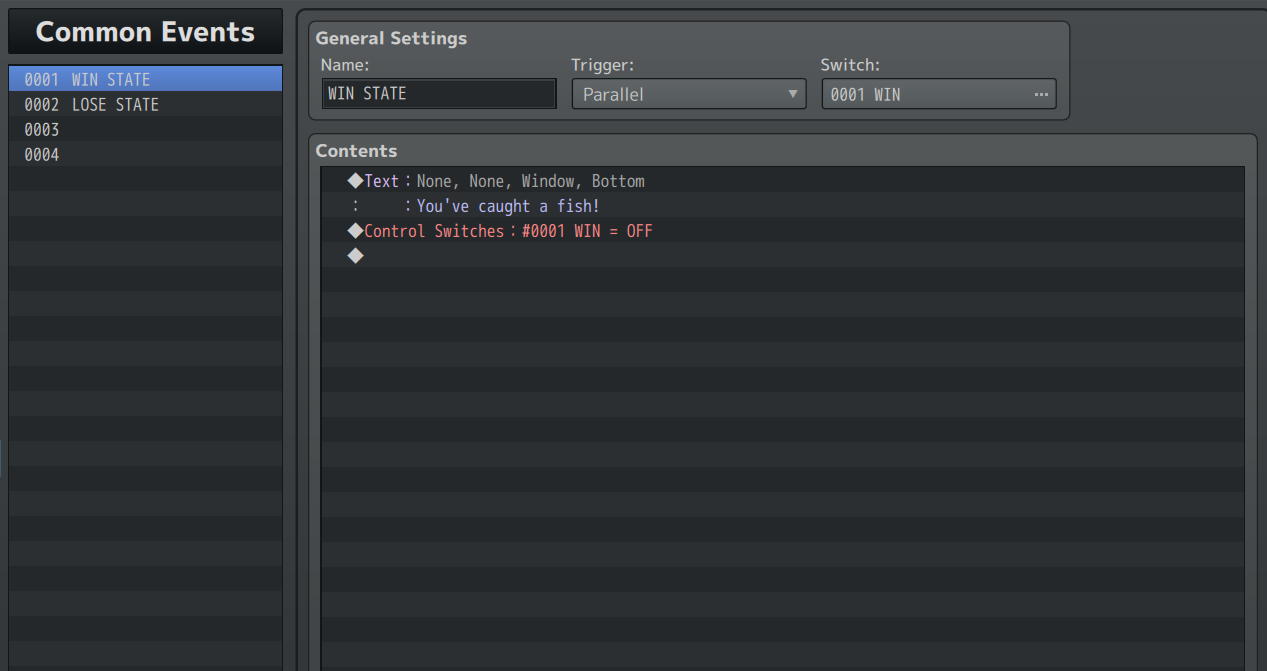
Task: Select the 0002 LOSE STATE common event
Action: (x=145, y=104)
